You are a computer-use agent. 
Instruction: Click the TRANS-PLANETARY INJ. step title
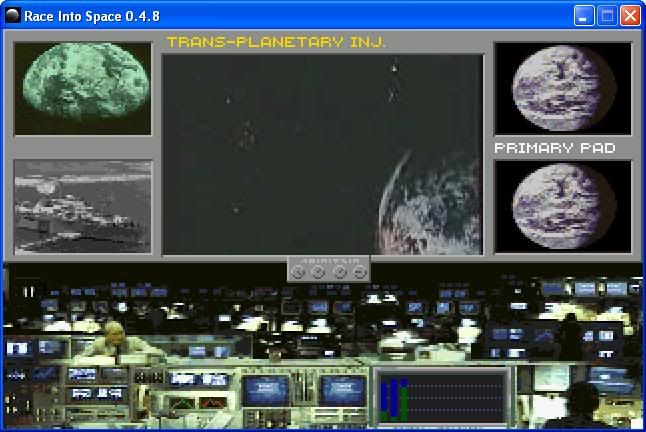coord(276,42)
